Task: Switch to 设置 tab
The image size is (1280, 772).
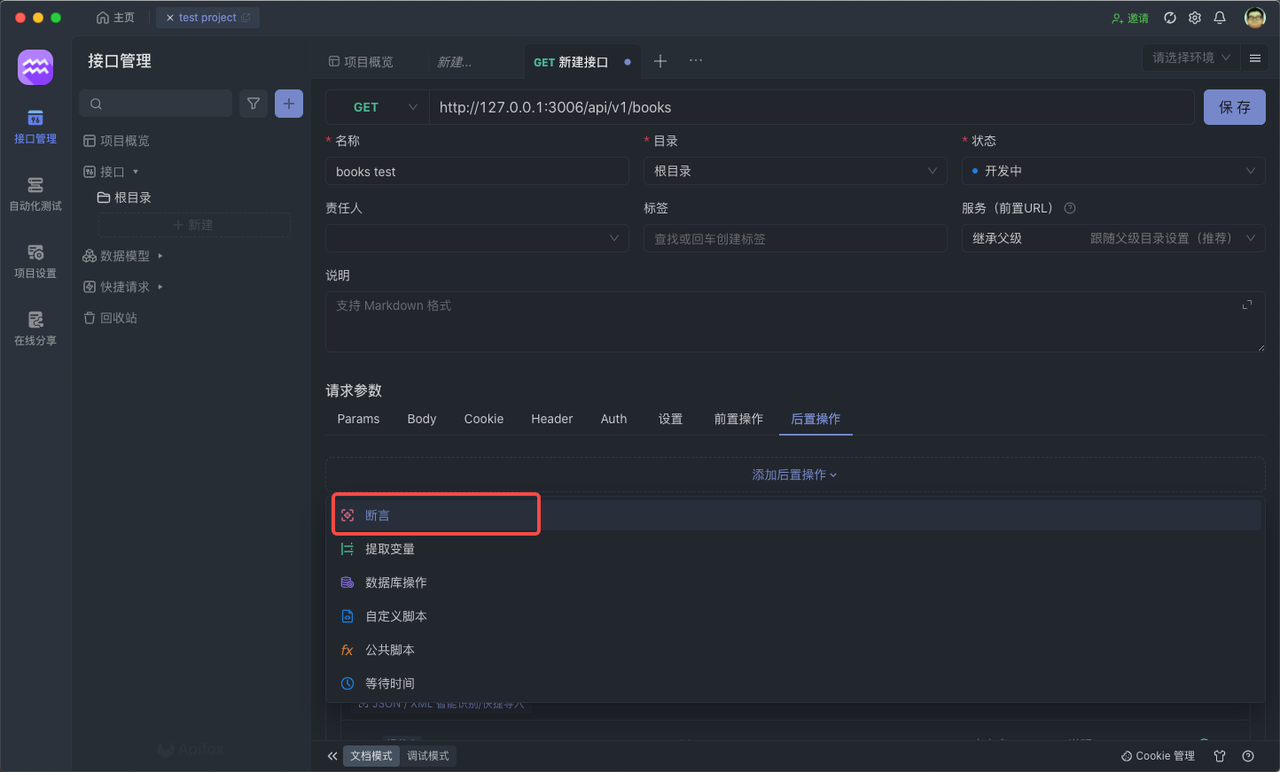Action: 671,419
